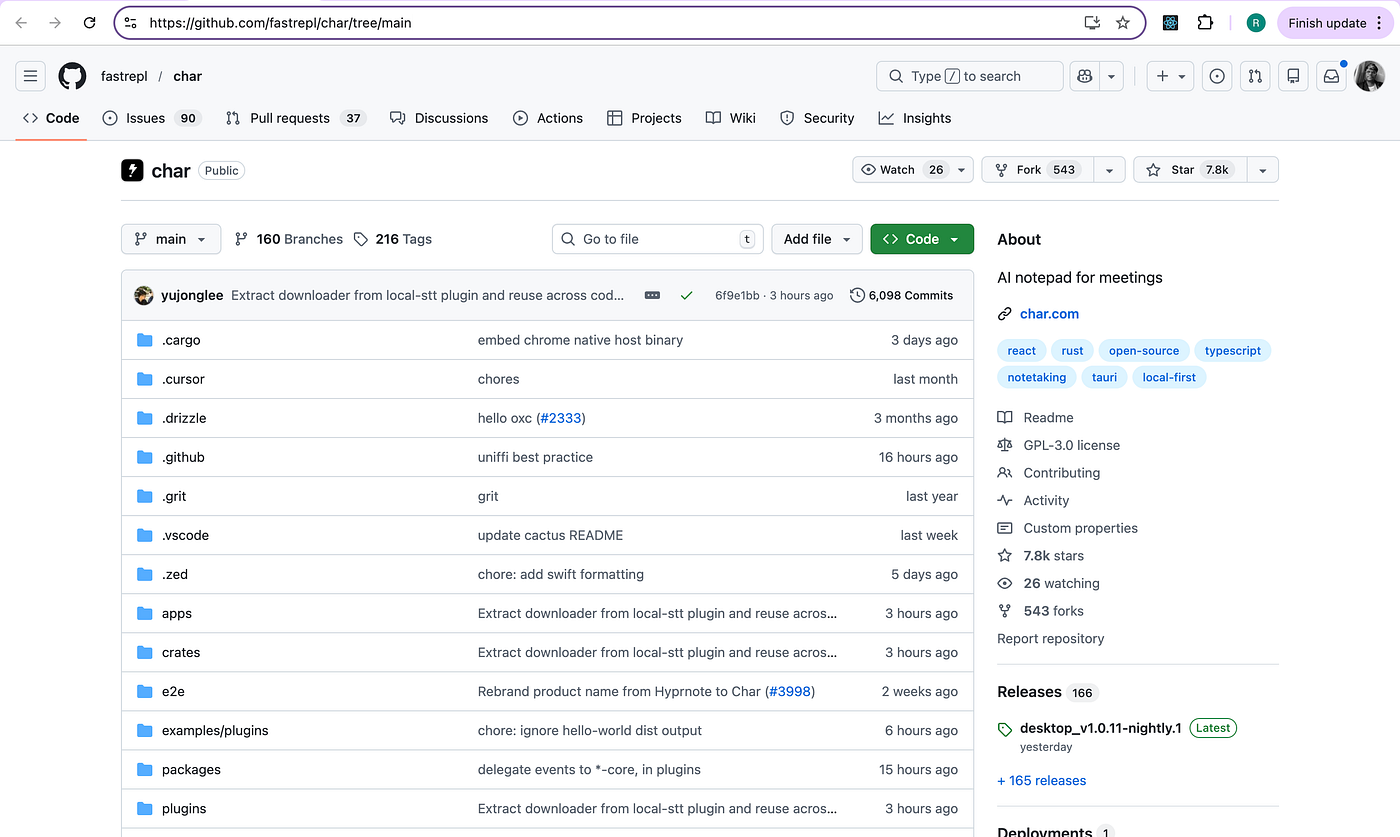
Task: Click the Go to file search field
Action: pos(657,239)
